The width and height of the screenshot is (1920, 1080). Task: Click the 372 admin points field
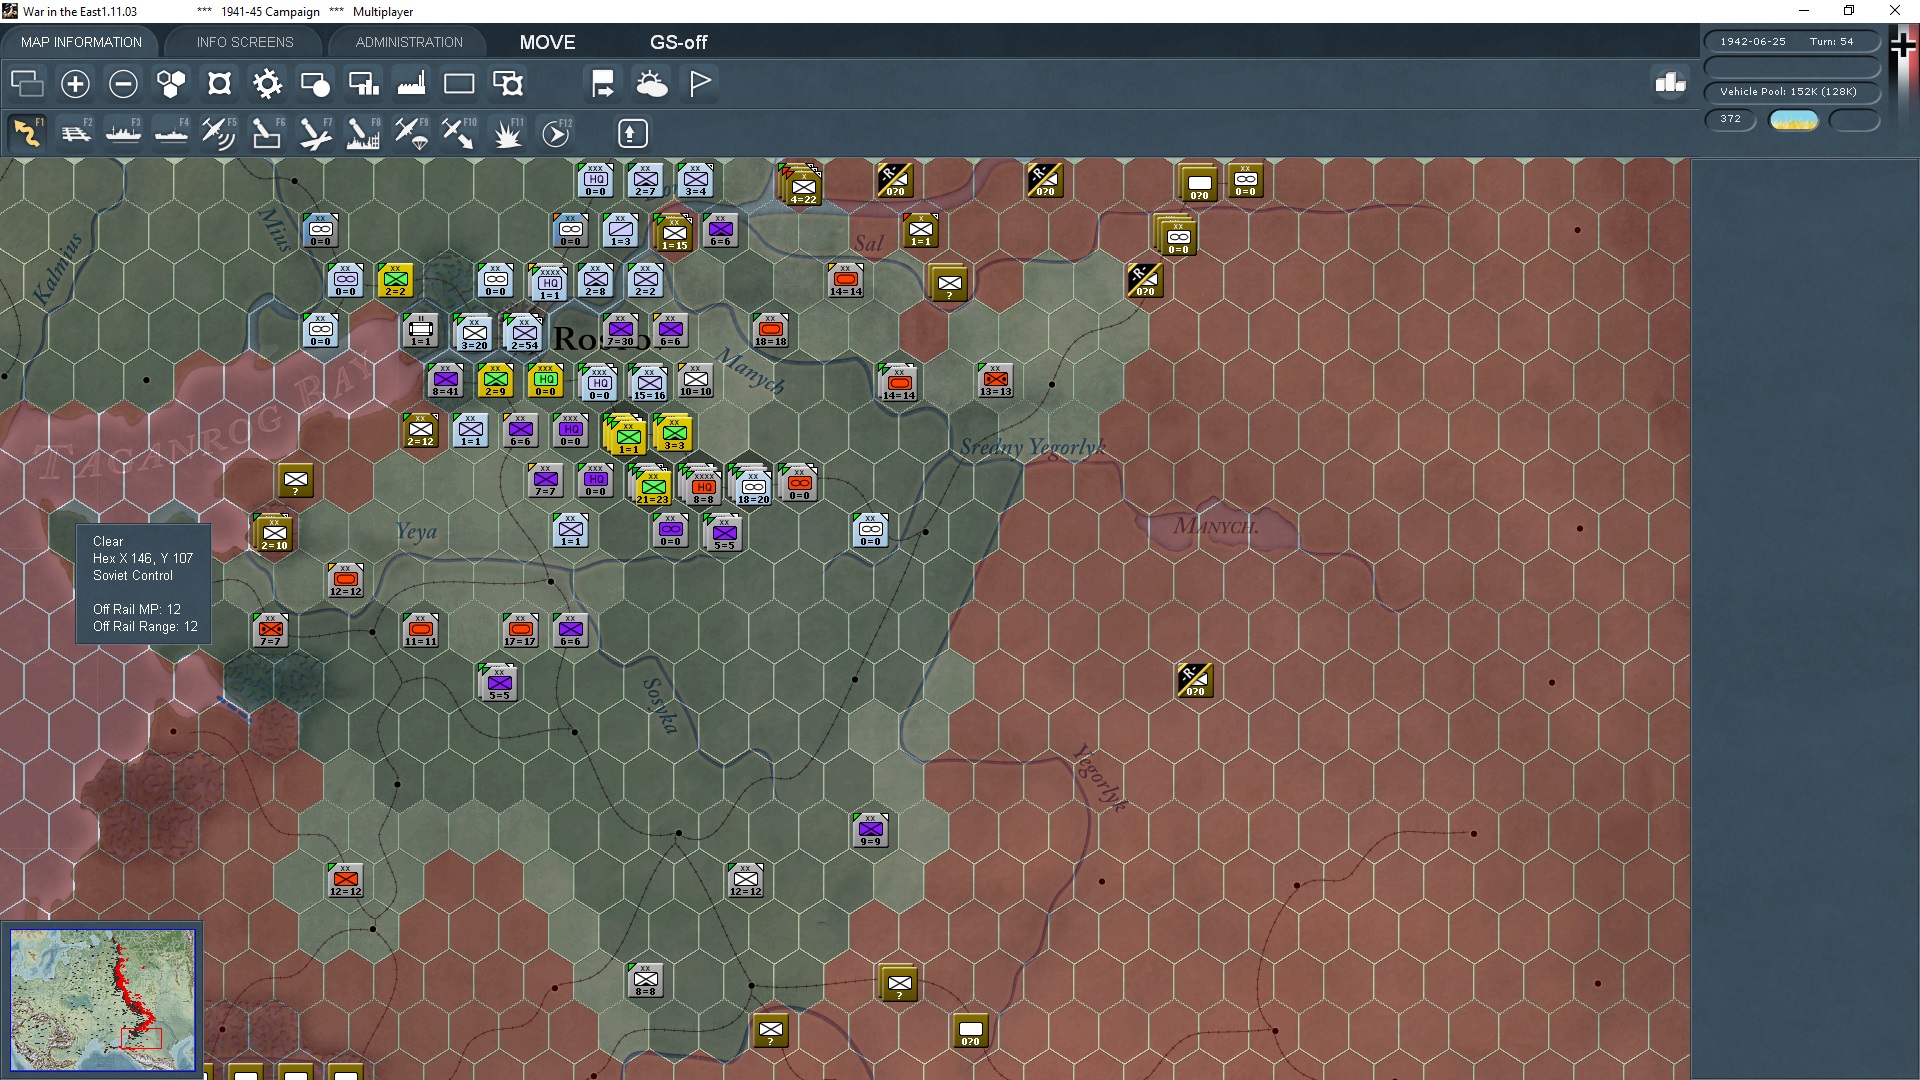pyautogui.click(x=1730, y=119)
